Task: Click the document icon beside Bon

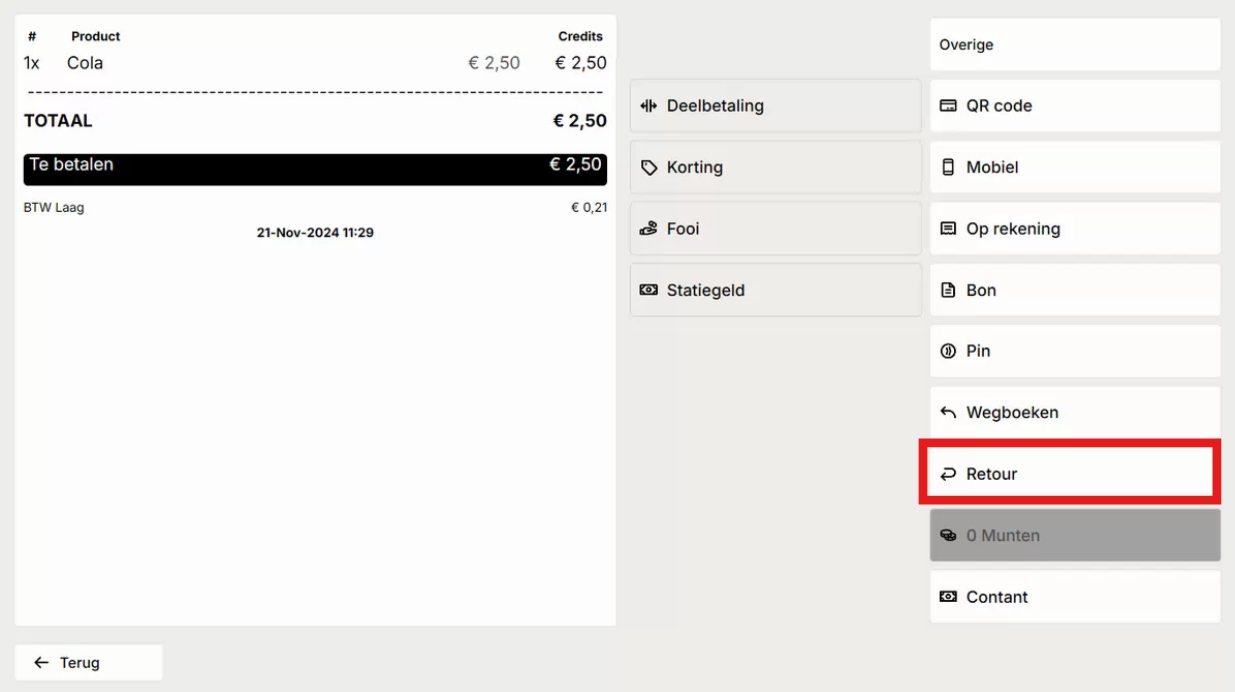Action: click(x=948, y=291)
